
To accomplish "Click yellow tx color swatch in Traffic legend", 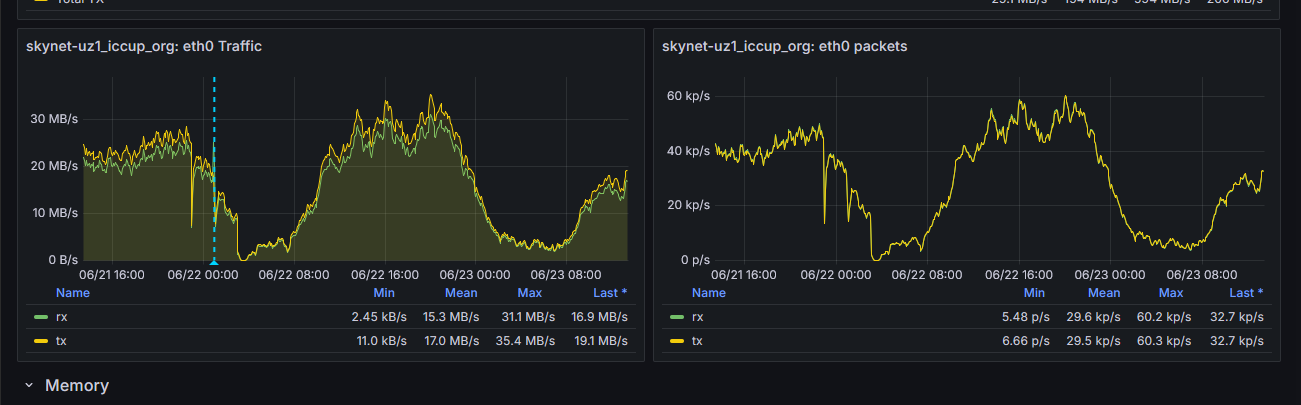I will pos(41,341).
